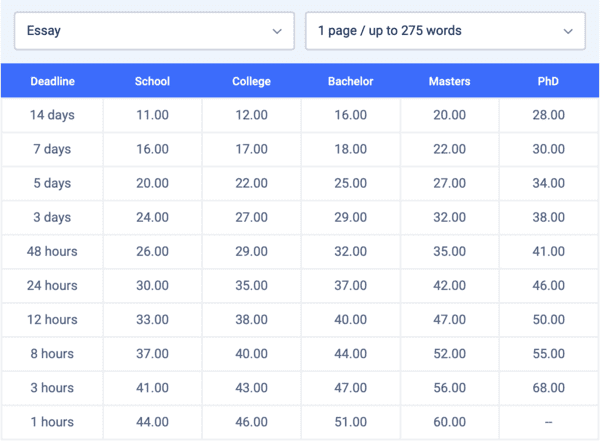Click the chevron arrow in Essay selector
The height and width of the screenshot is (441, 600).
click(x=277, y=31)
